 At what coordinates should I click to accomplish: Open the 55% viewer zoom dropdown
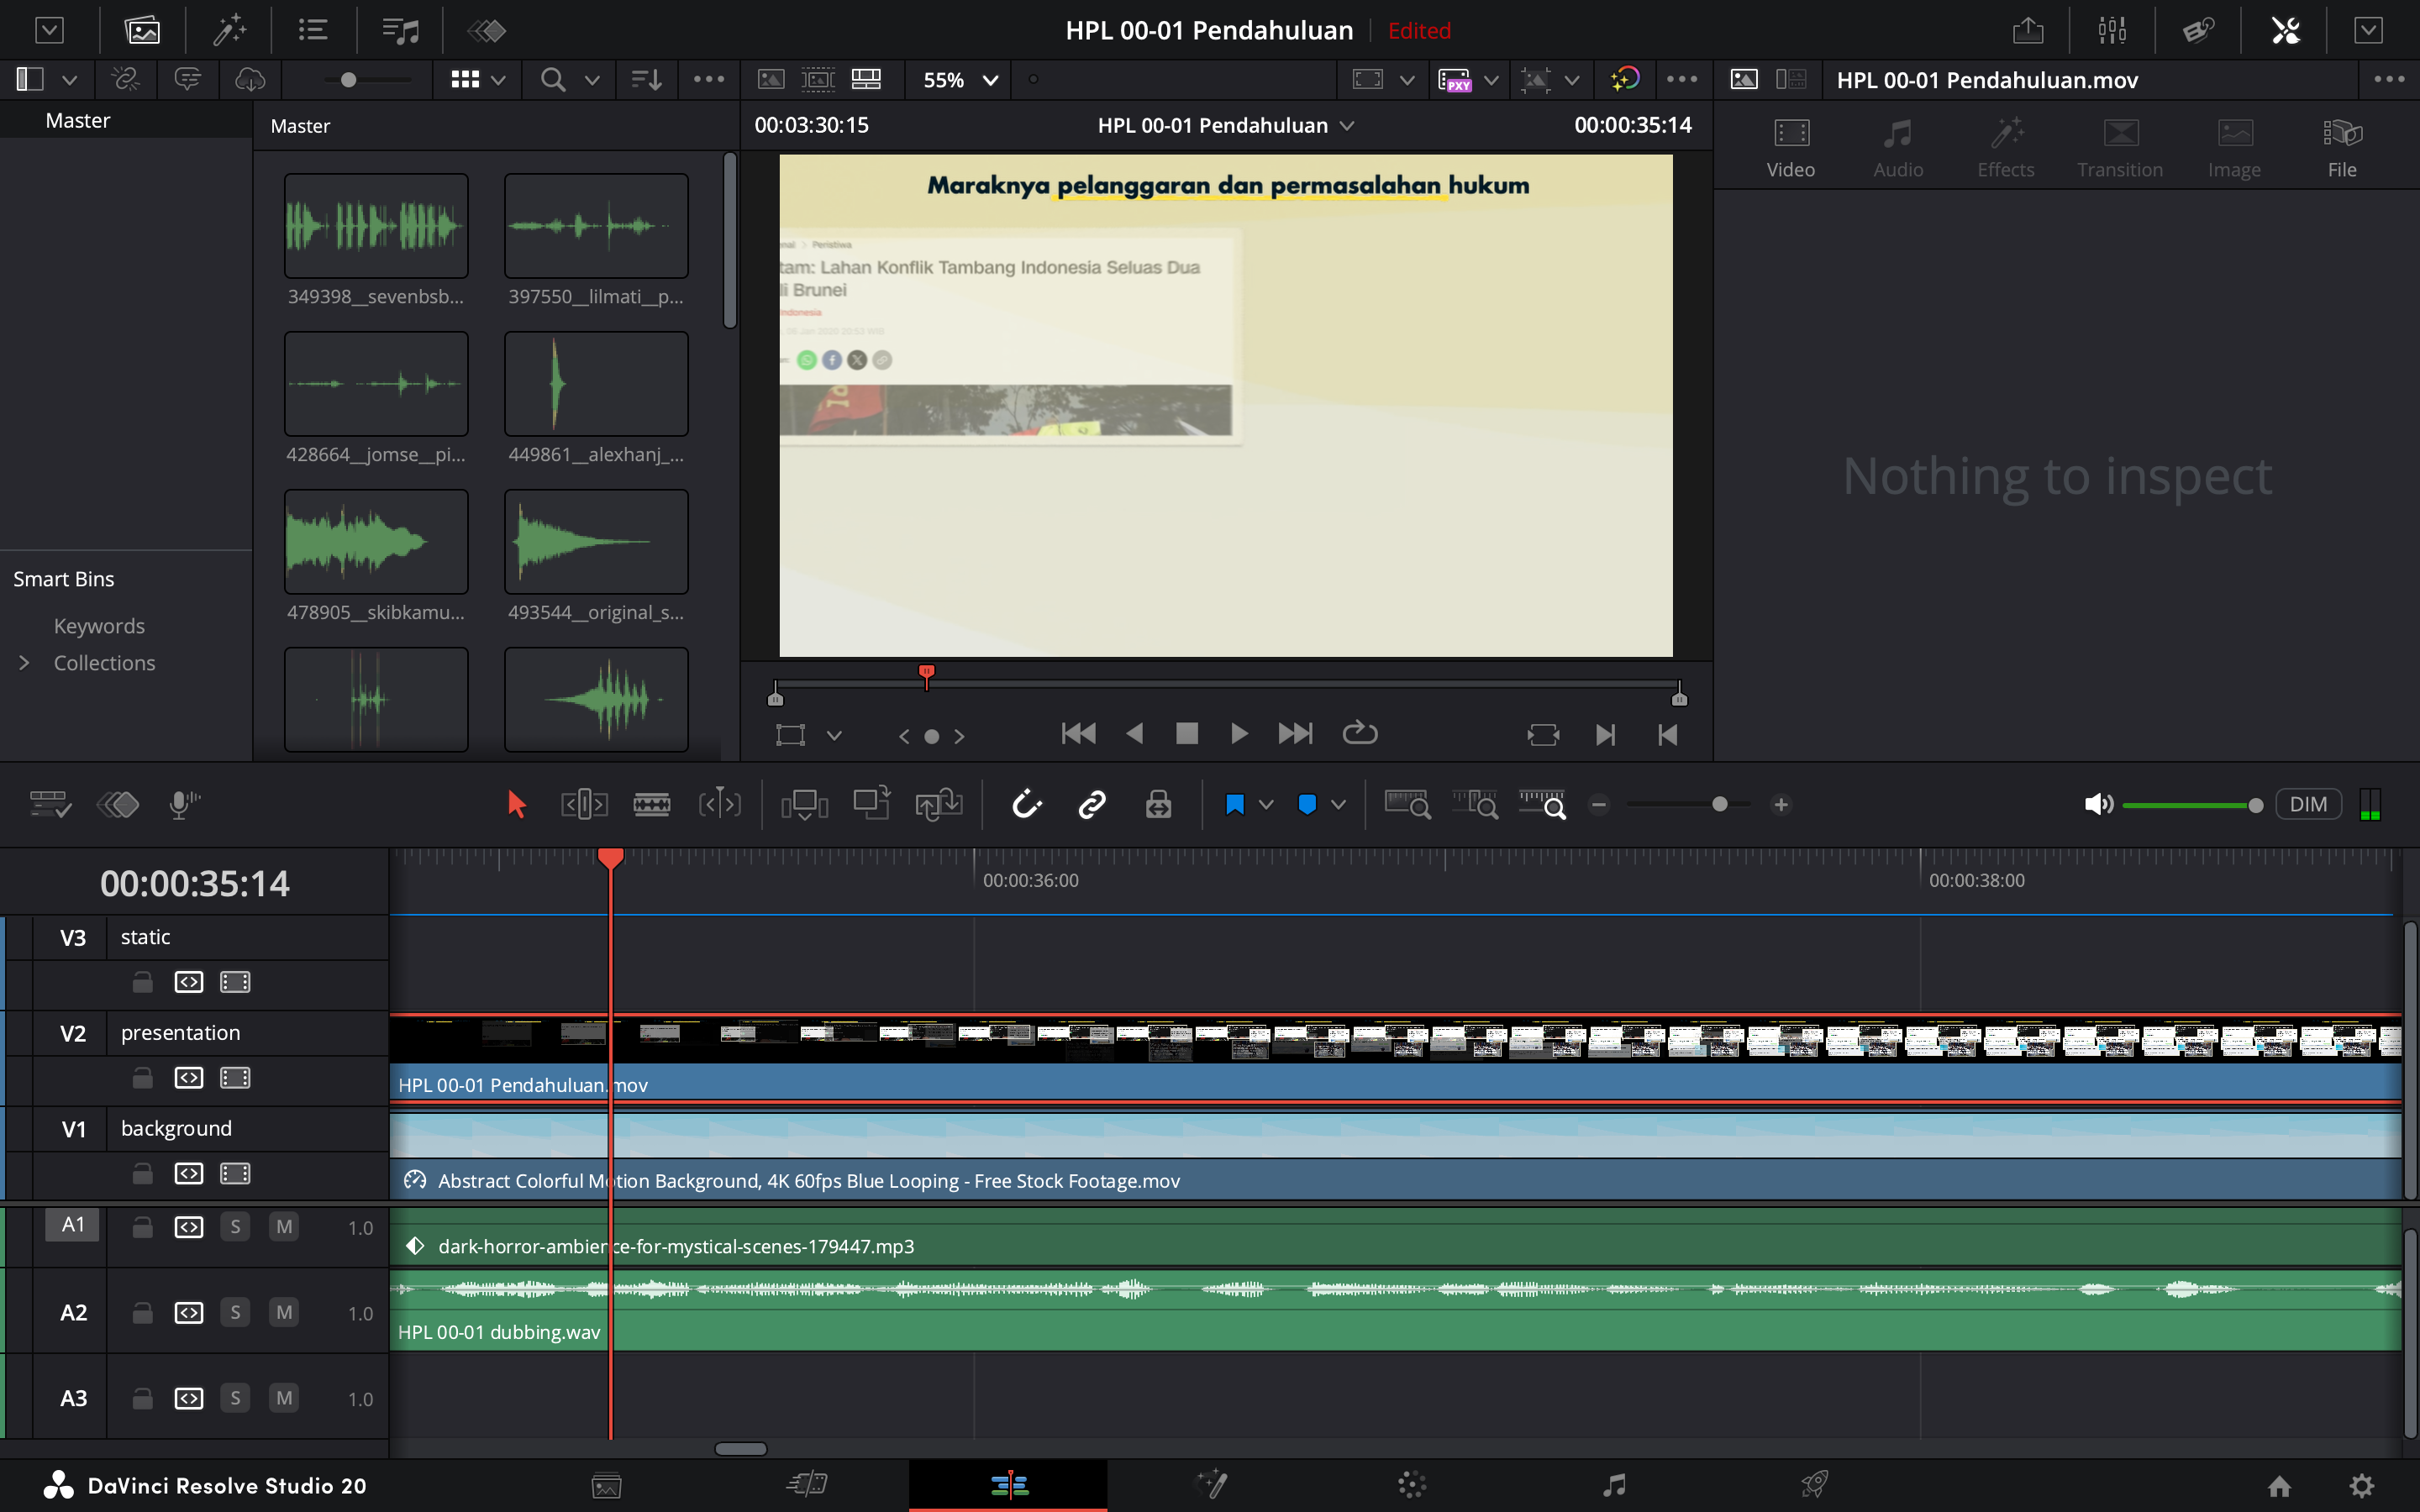click(x=960, y=80)
